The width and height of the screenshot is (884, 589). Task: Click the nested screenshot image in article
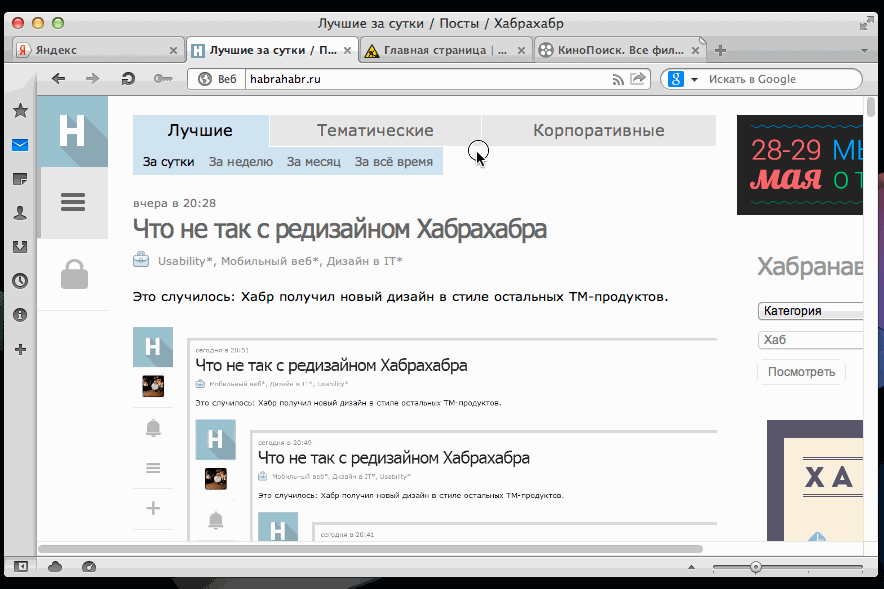click(x=425, y=434)
